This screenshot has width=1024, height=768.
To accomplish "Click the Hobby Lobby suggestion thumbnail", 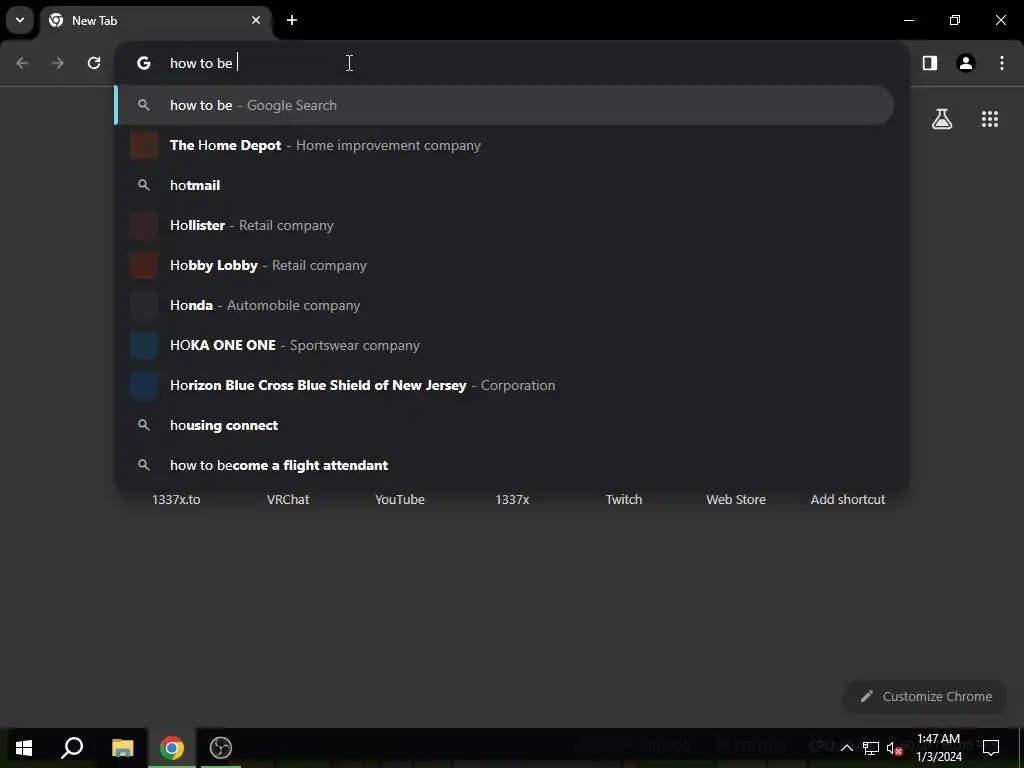I will (x=144, y=265).
